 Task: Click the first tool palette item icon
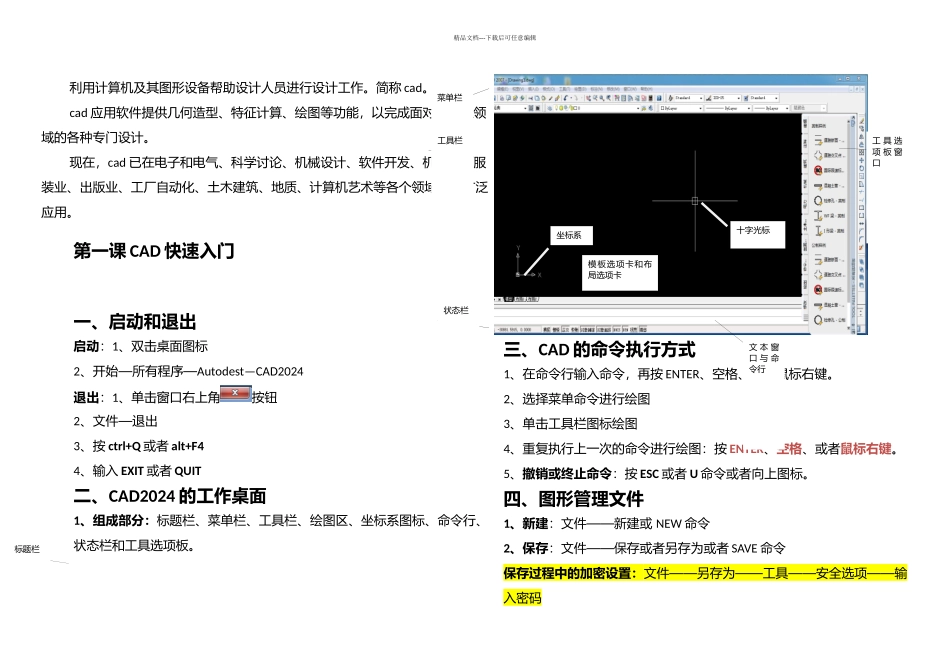[x=818, y=141]
